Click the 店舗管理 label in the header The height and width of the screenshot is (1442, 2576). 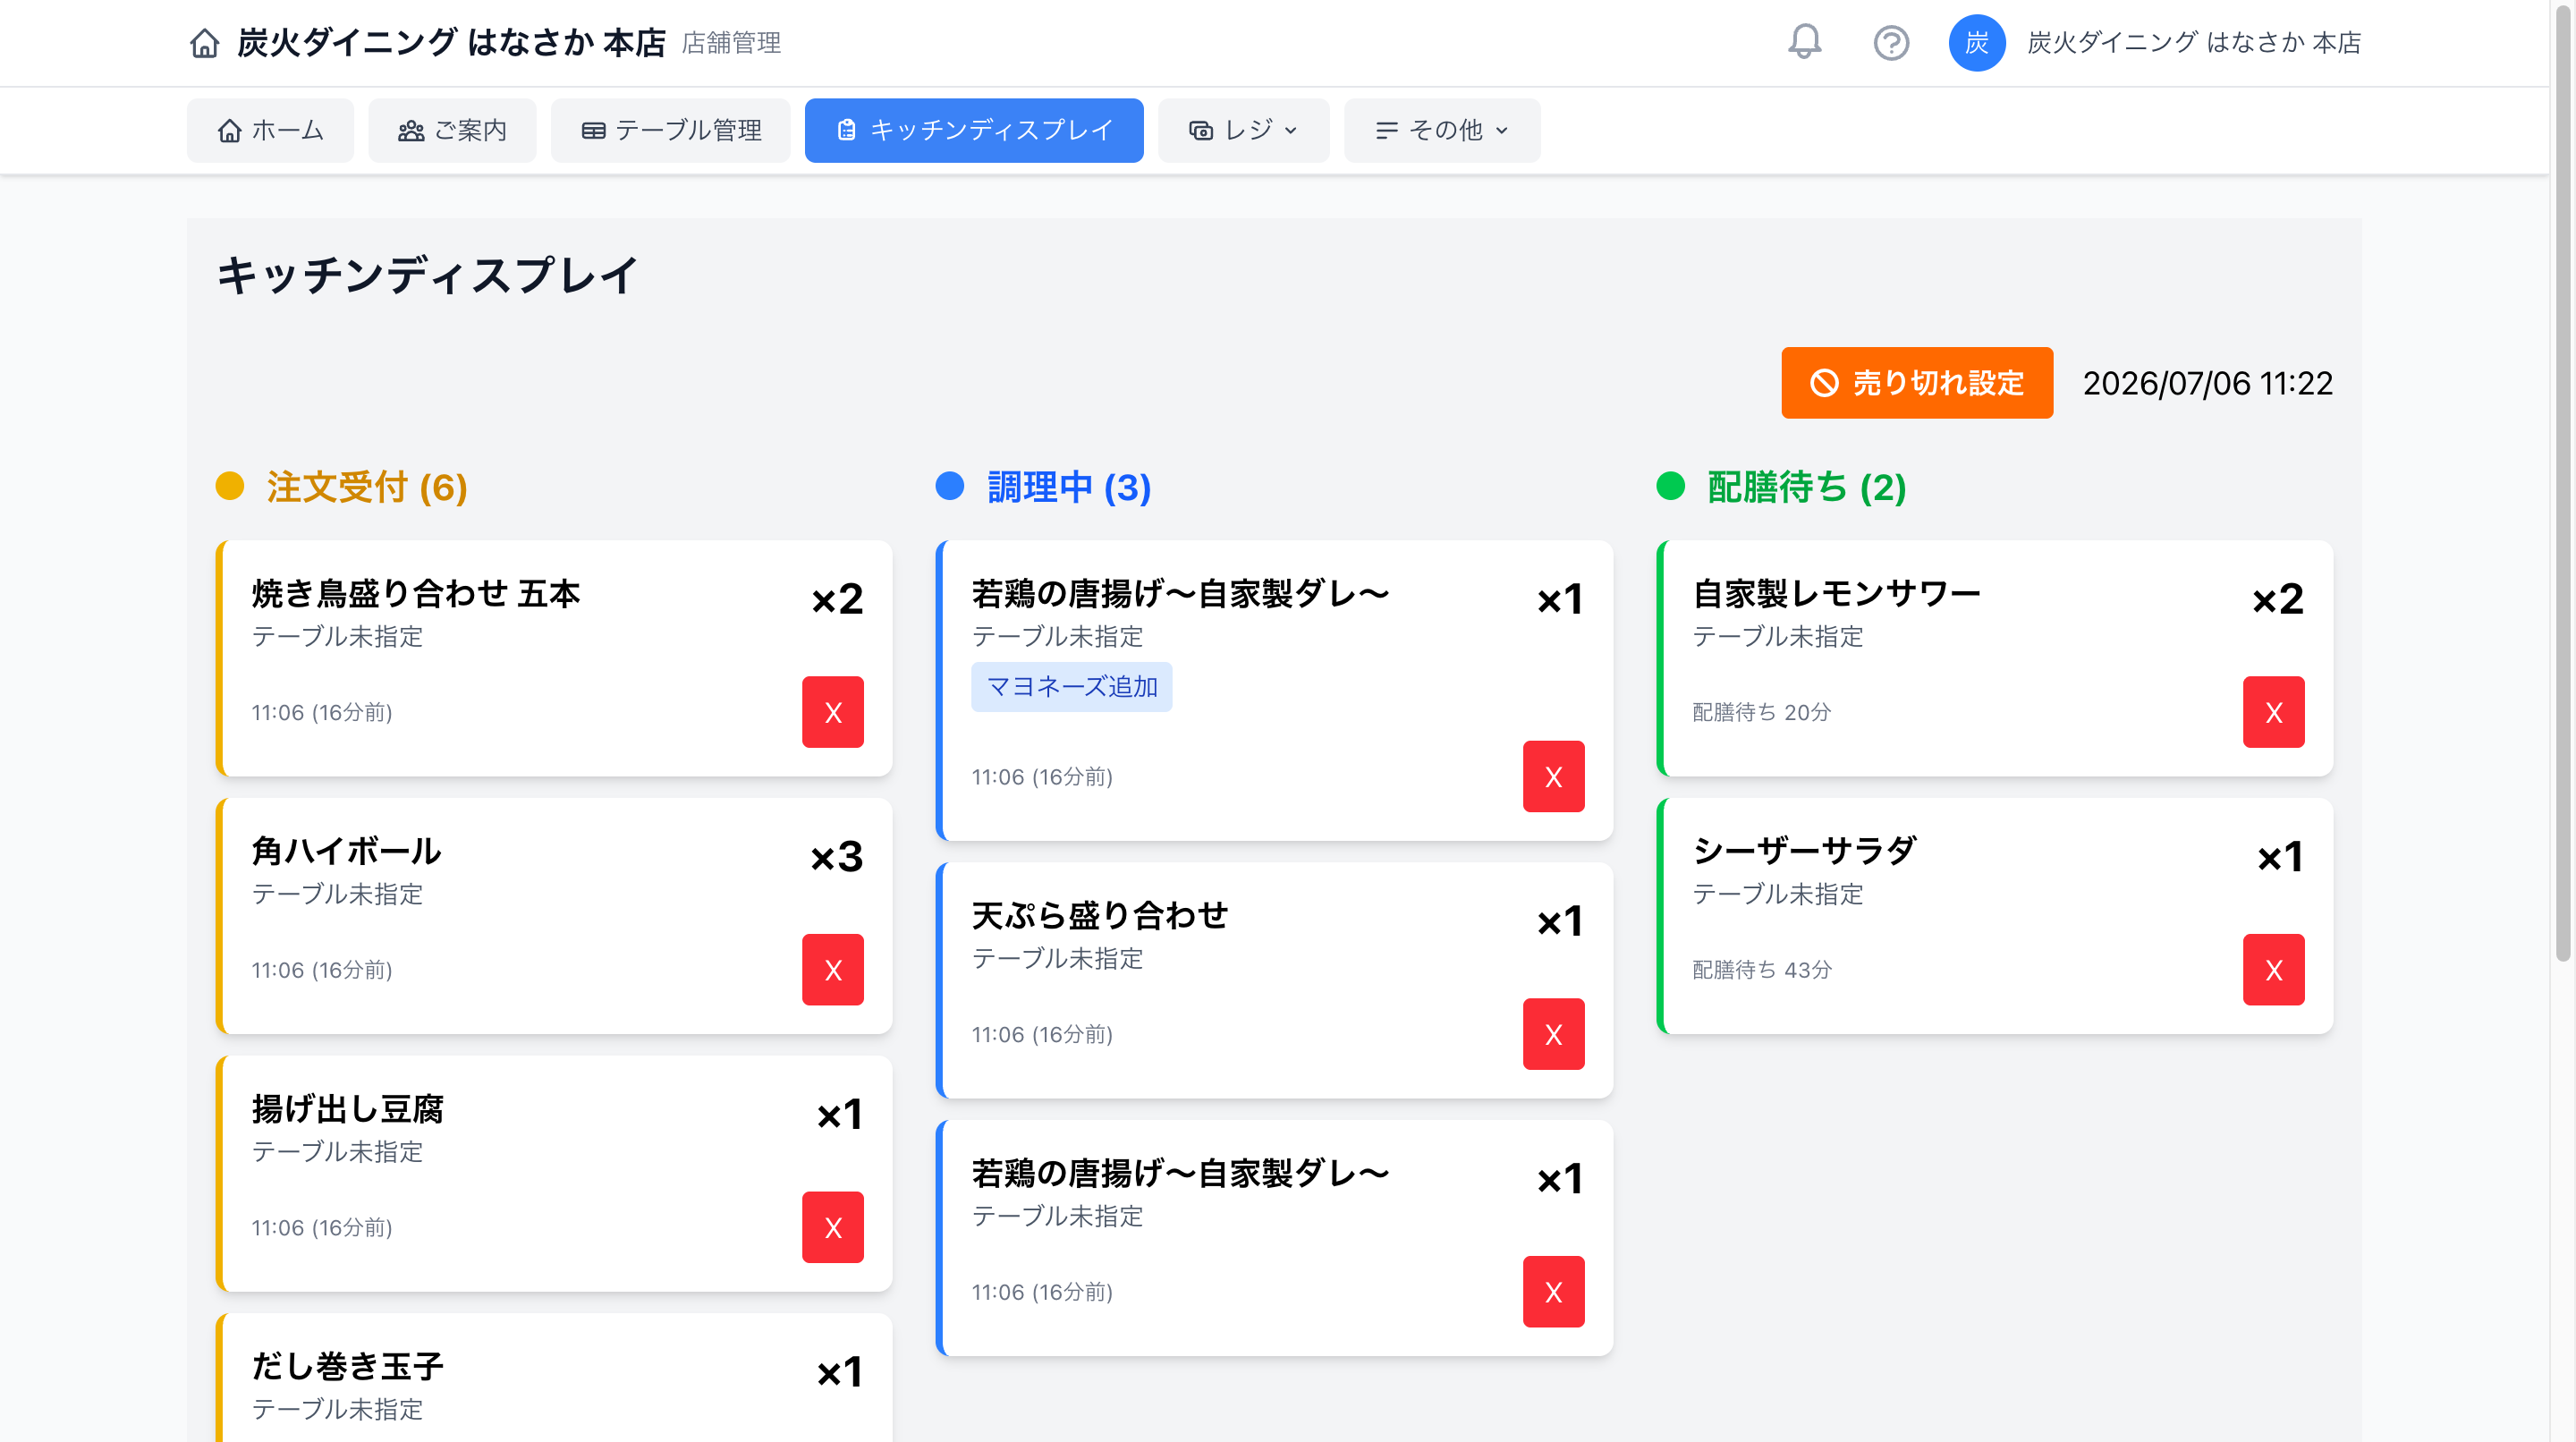click(731, 43)
